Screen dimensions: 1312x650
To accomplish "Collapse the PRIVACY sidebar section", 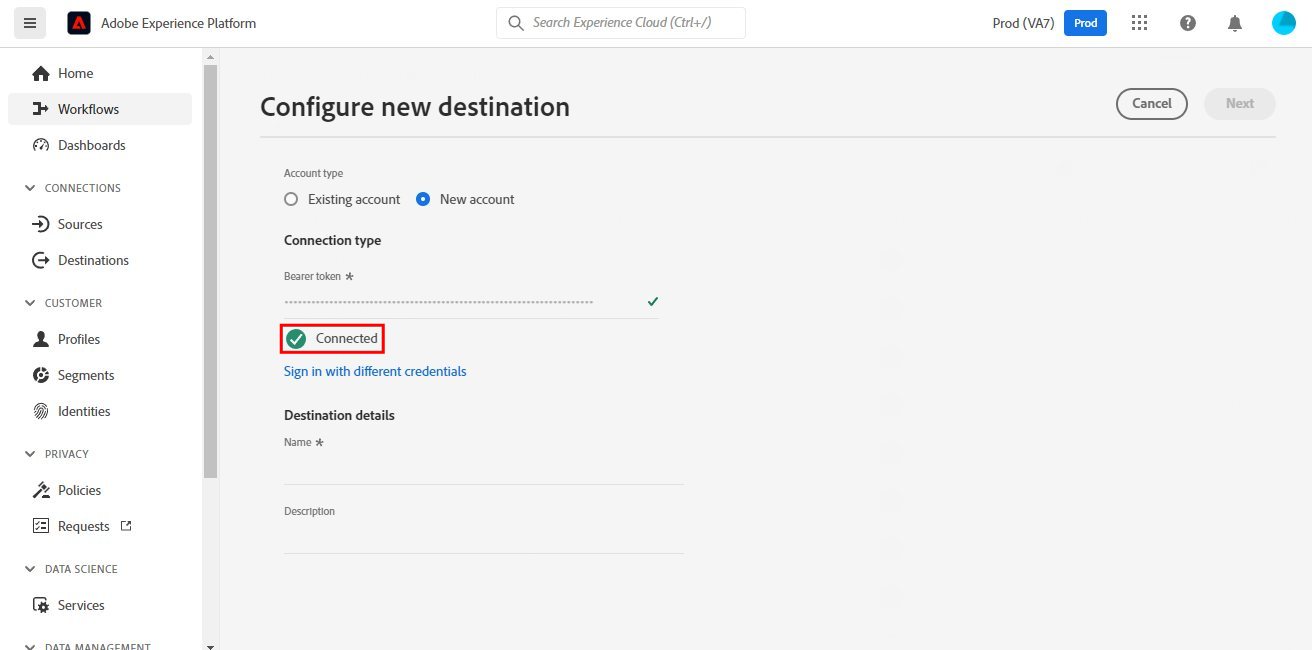I will pyautogui.click(x=29, y=454).
